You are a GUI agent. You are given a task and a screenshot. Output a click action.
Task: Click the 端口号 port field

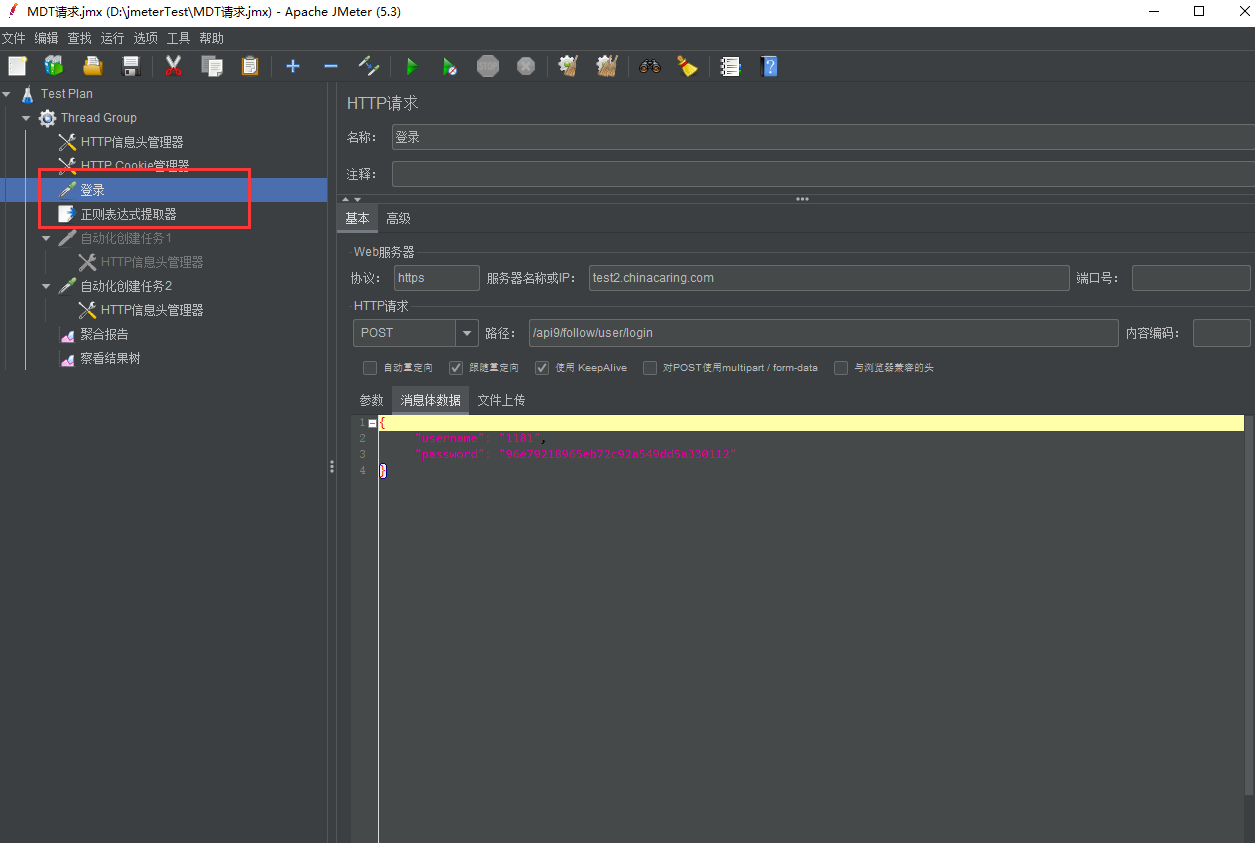[x=1191, y=278]
